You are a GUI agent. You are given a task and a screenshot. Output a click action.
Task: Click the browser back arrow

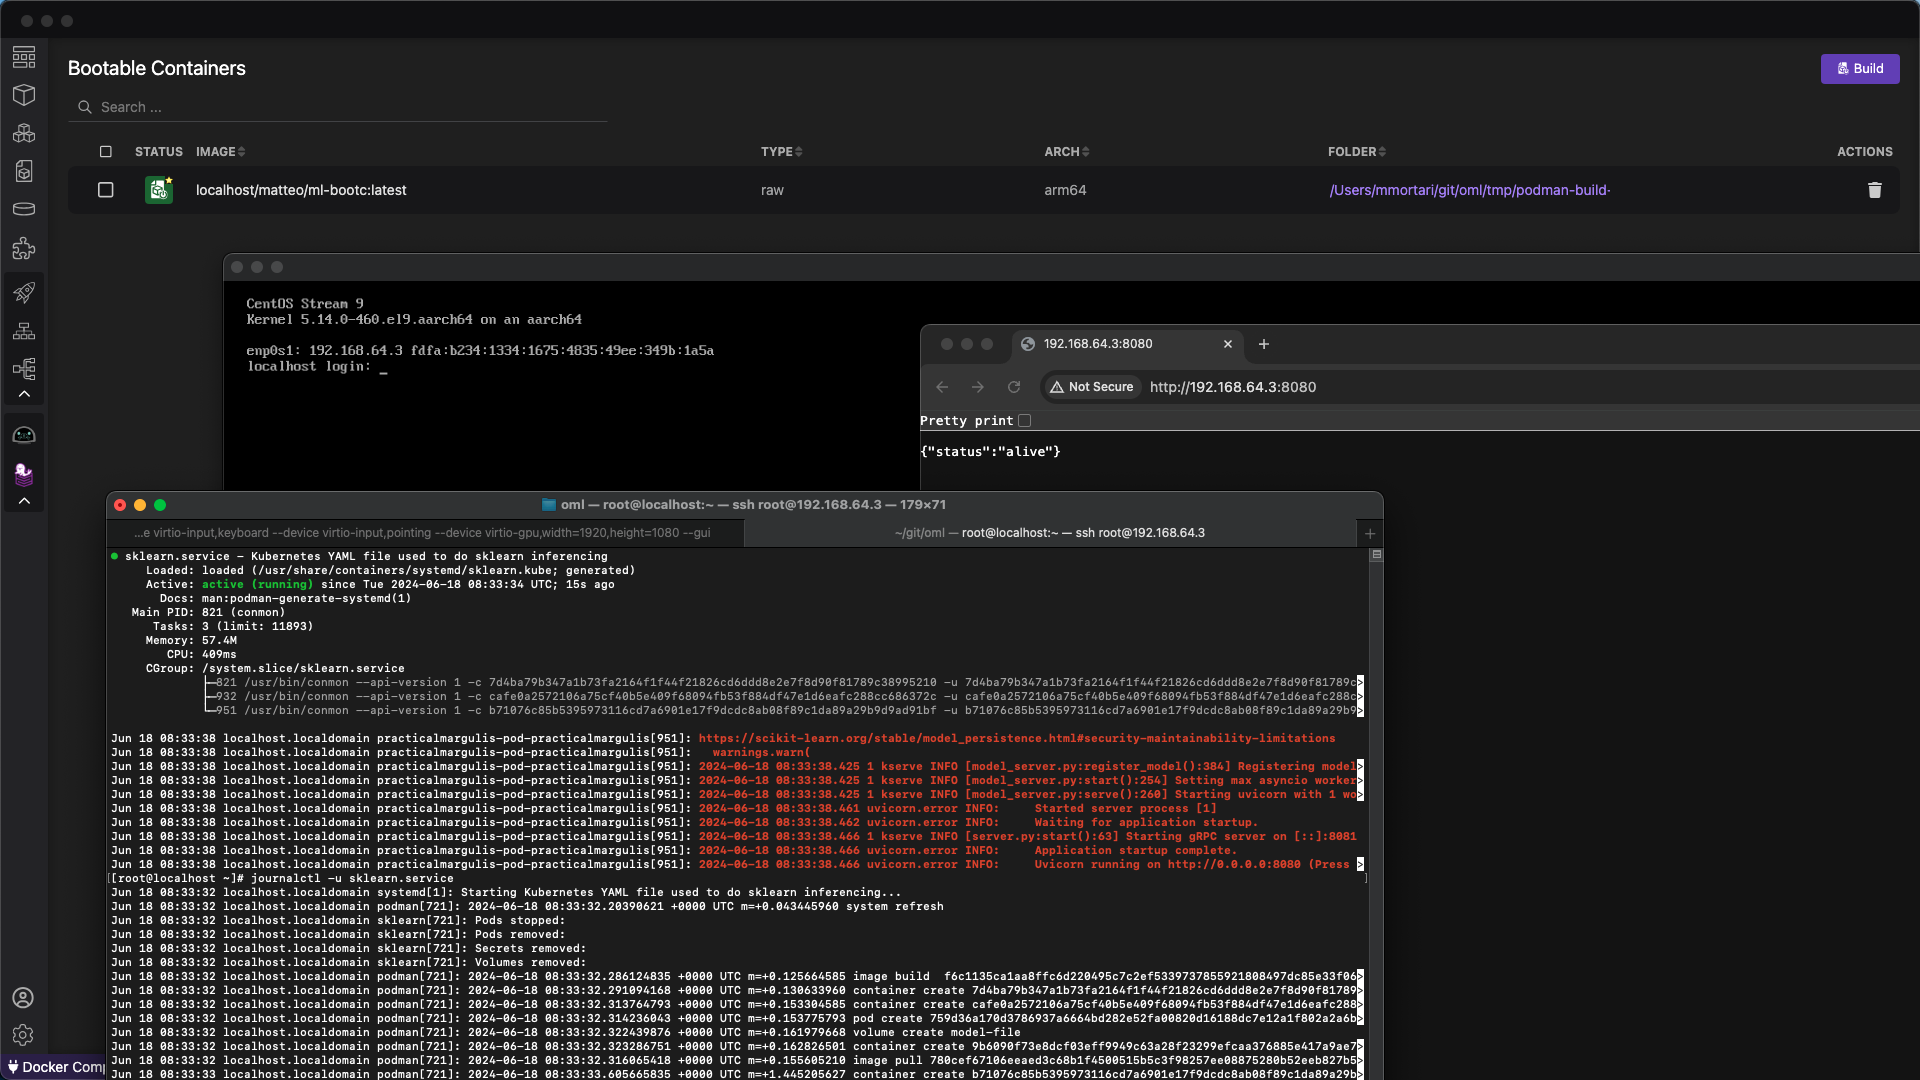942,387
